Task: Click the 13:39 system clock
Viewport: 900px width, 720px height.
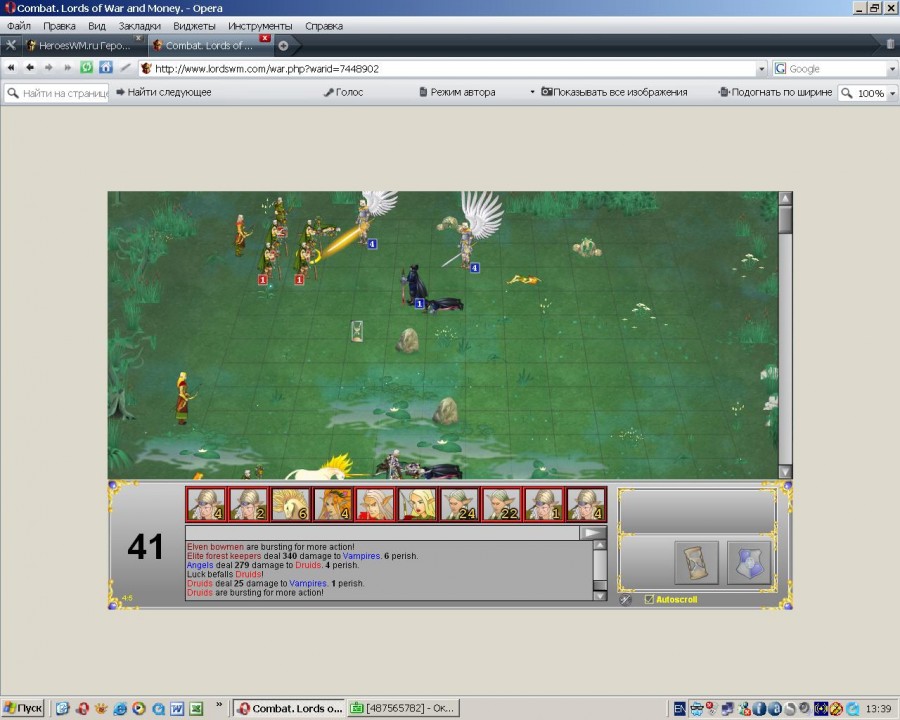Action: point(878,709)
